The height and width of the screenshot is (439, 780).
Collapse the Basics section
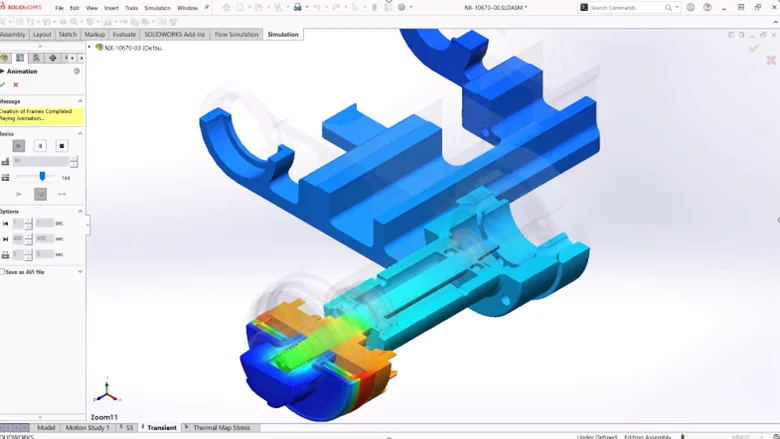click(80, 133)
